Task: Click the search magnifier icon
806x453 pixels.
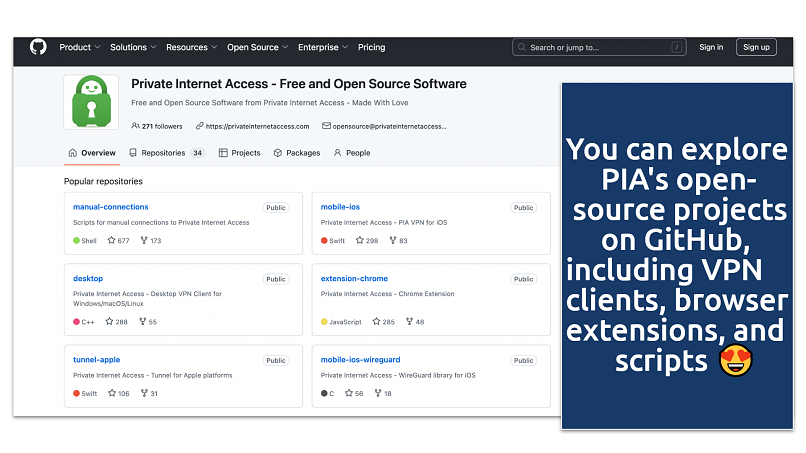Action: (522, 47)
